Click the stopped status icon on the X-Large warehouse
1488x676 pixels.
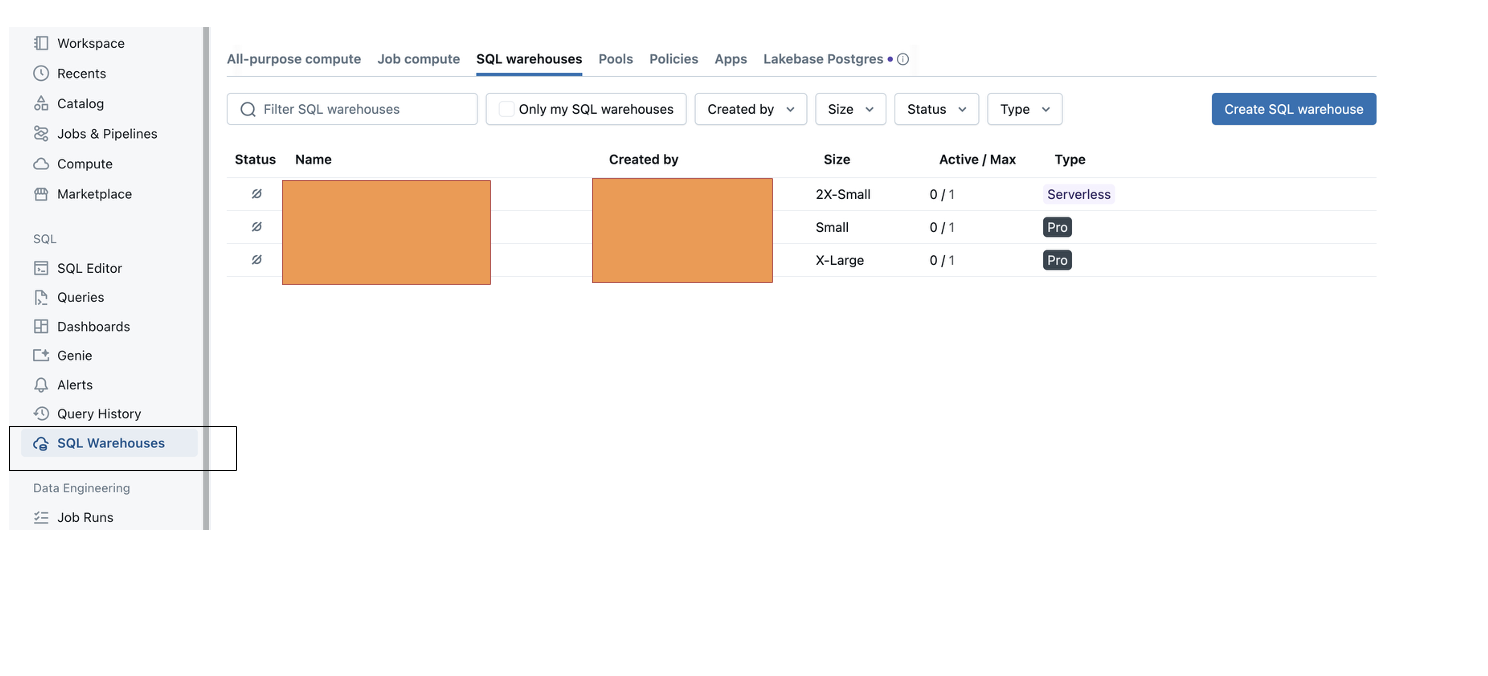click(x=256, y=260)
